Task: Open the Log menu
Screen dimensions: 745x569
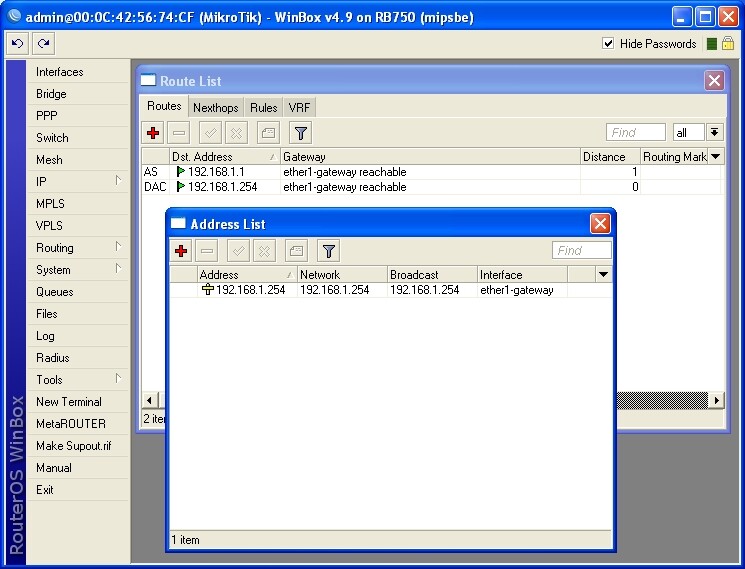Action: point(77,336)
